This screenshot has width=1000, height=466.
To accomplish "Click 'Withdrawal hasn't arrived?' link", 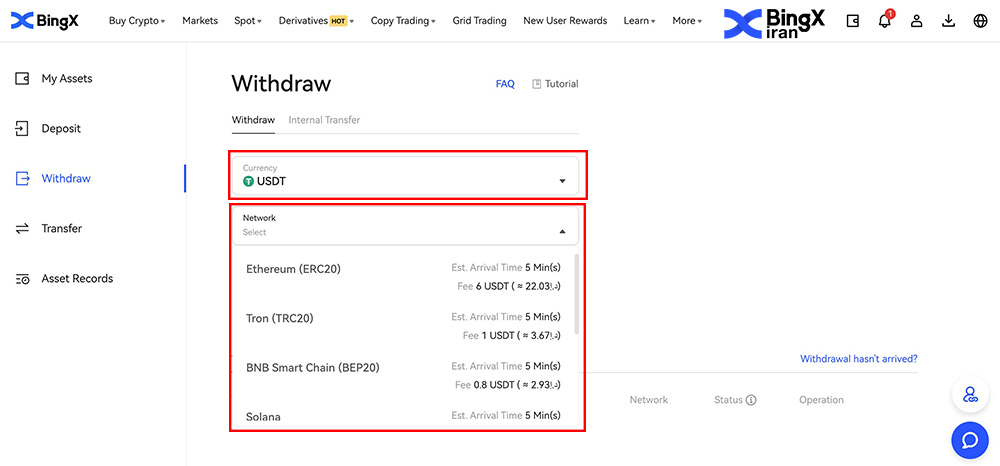I will [858, 359].
